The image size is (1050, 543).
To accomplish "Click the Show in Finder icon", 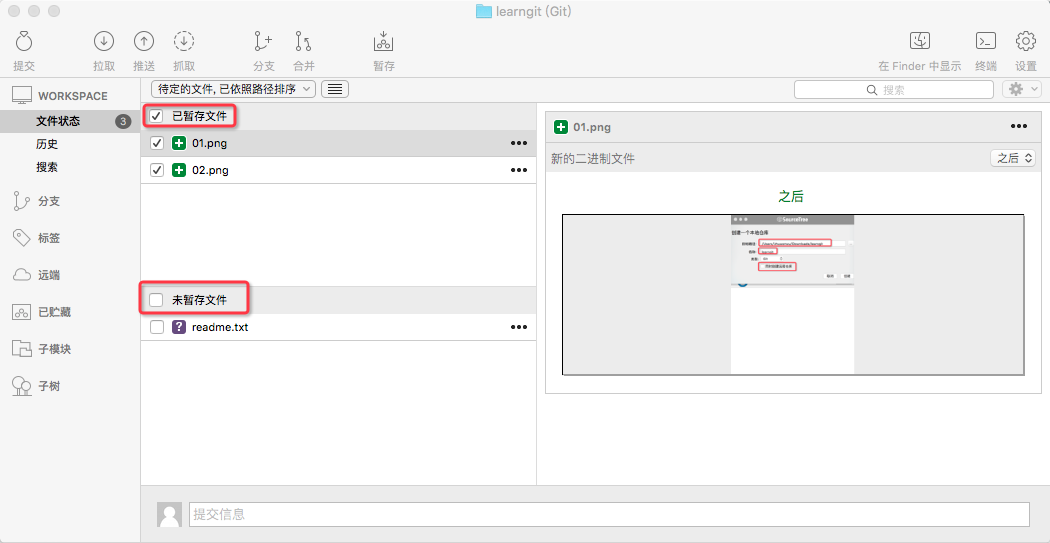I will point(919,41).
